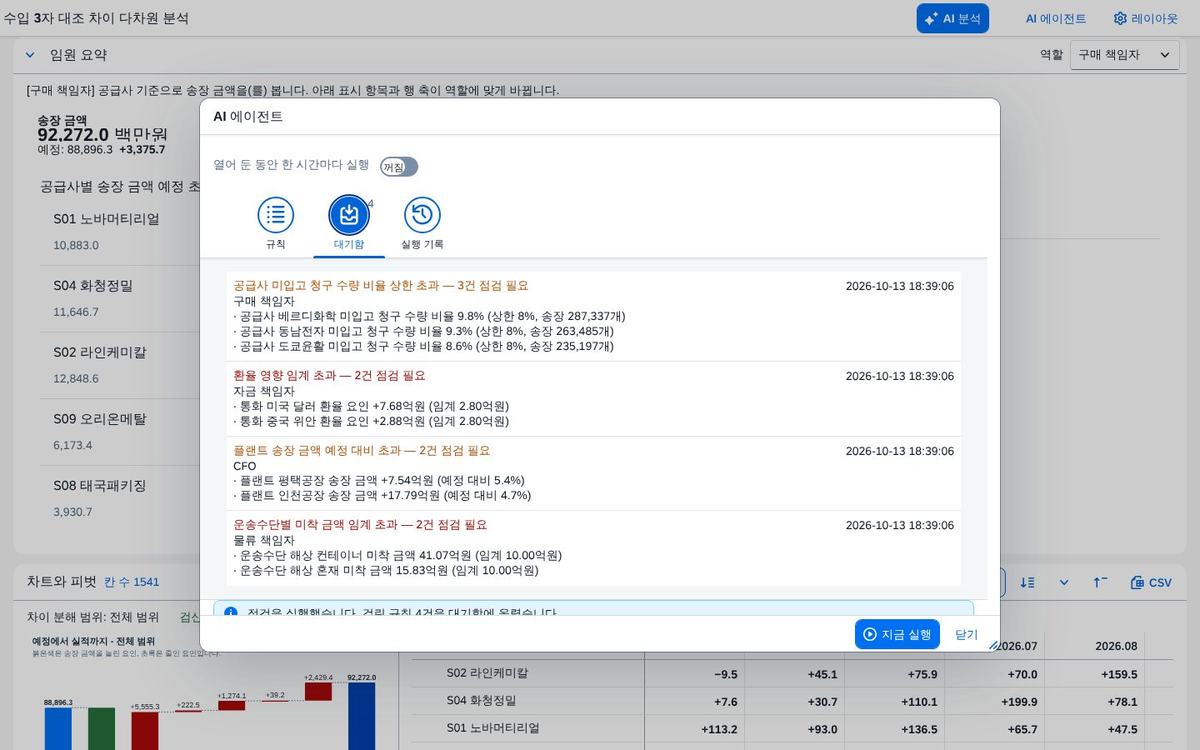
Task: Click waterfall bar labeled +5,555.3
Action: (x=145, y=730)
